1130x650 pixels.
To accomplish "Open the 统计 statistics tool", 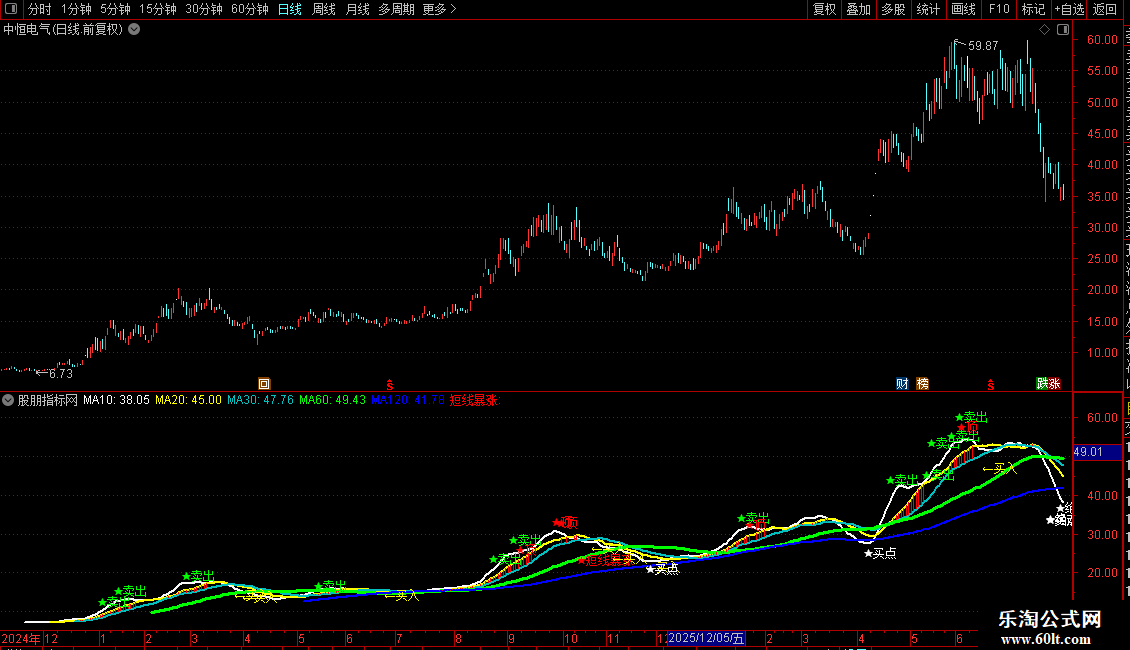I will coord(927,9).
